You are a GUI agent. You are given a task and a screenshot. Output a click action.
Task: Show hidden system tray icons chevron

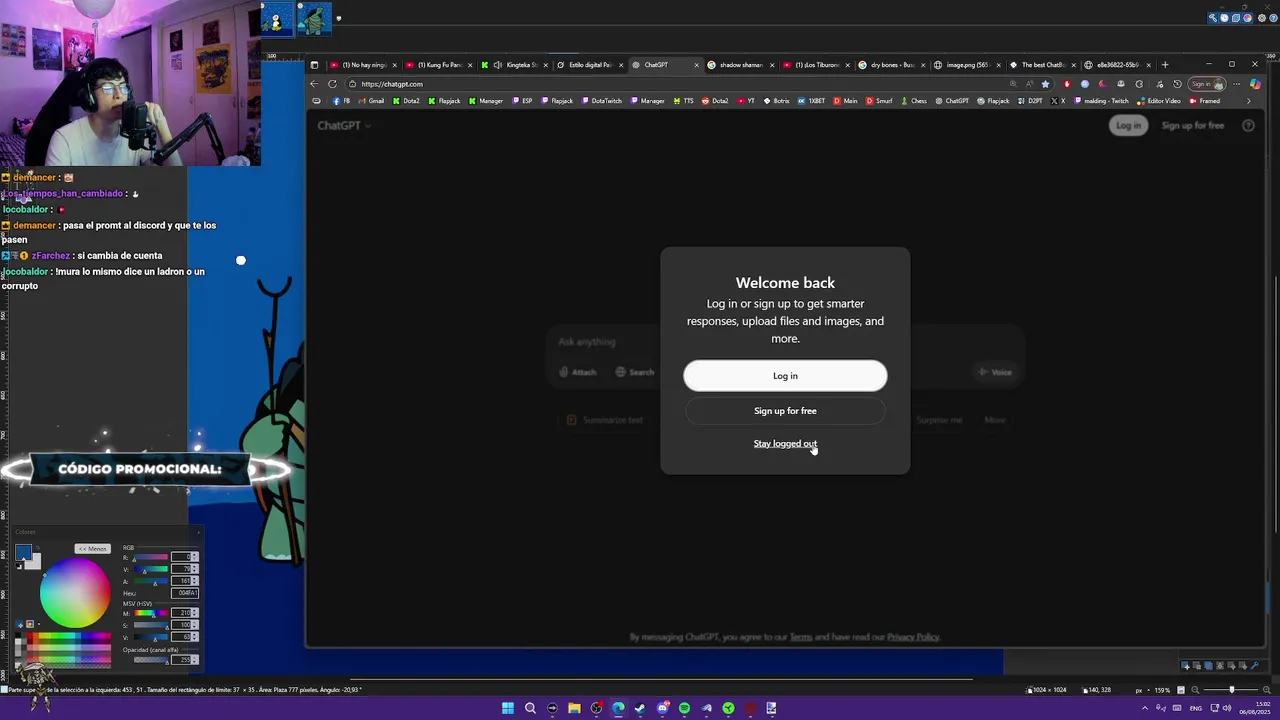[x=1145, y=708]
